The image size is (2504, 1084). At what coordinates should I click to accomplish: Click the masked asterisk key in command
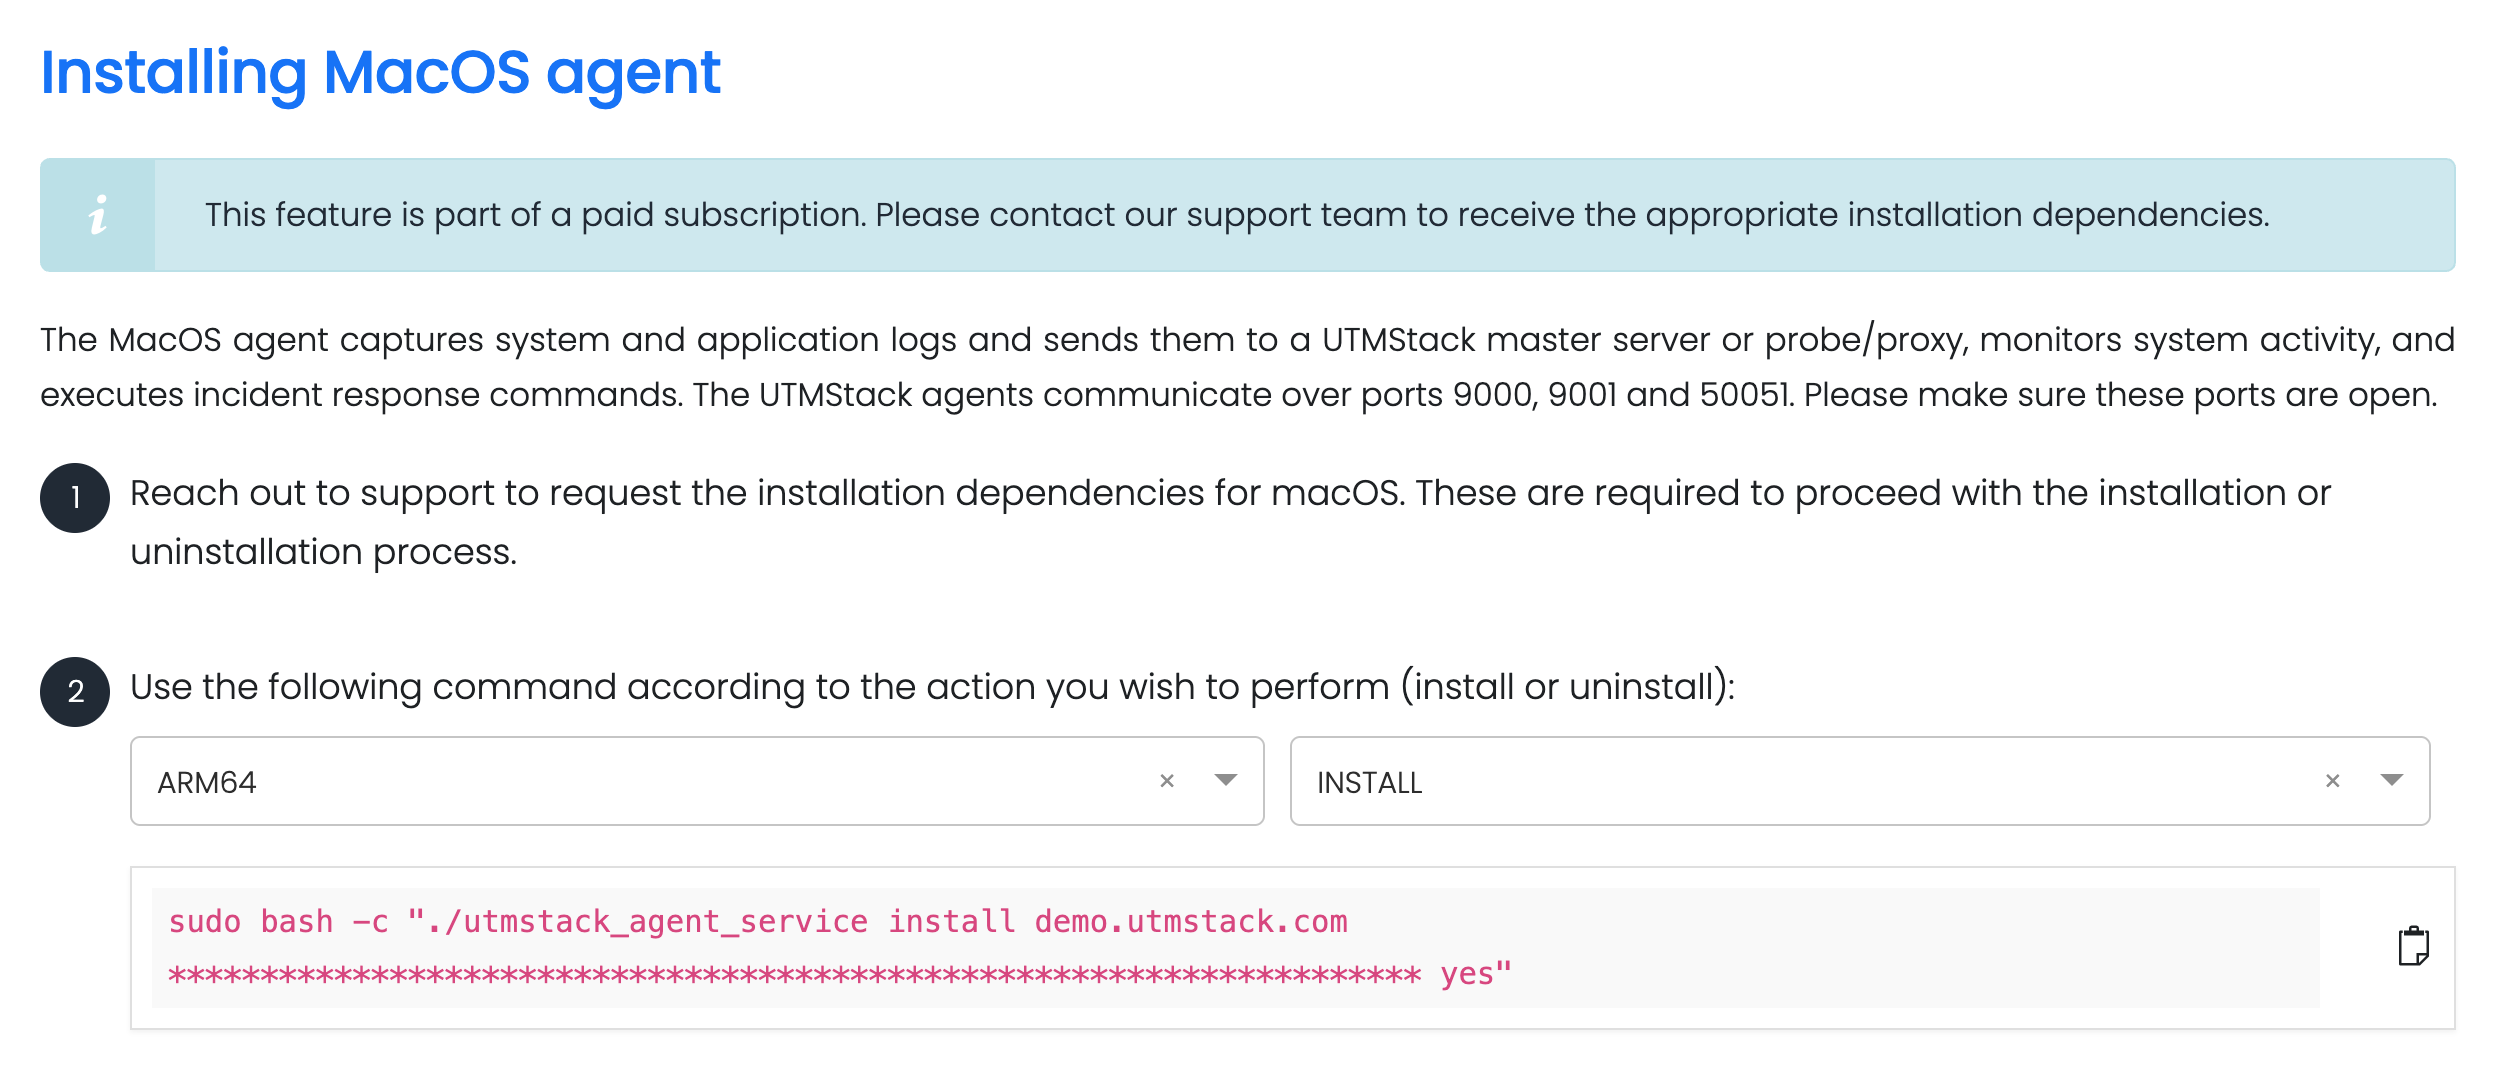pos(794,975)
